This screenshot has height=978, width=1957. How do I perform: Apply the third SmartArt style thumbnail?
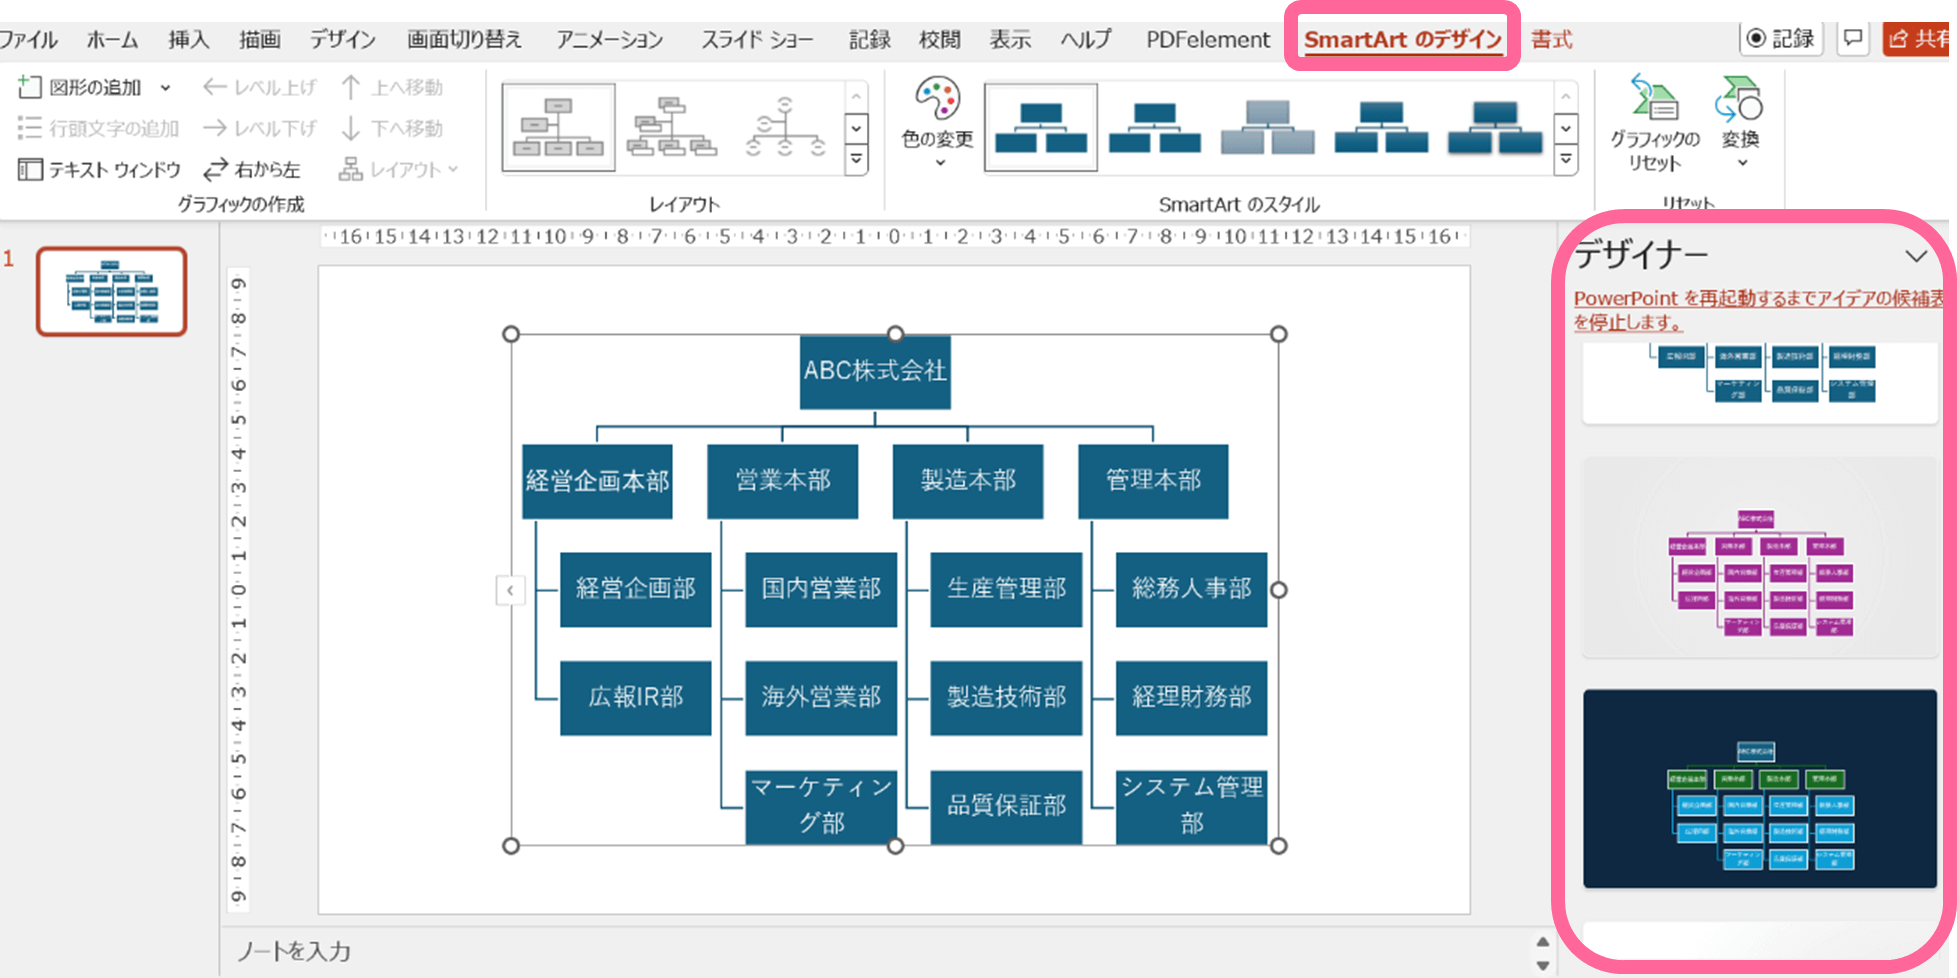click(1267, 128)
